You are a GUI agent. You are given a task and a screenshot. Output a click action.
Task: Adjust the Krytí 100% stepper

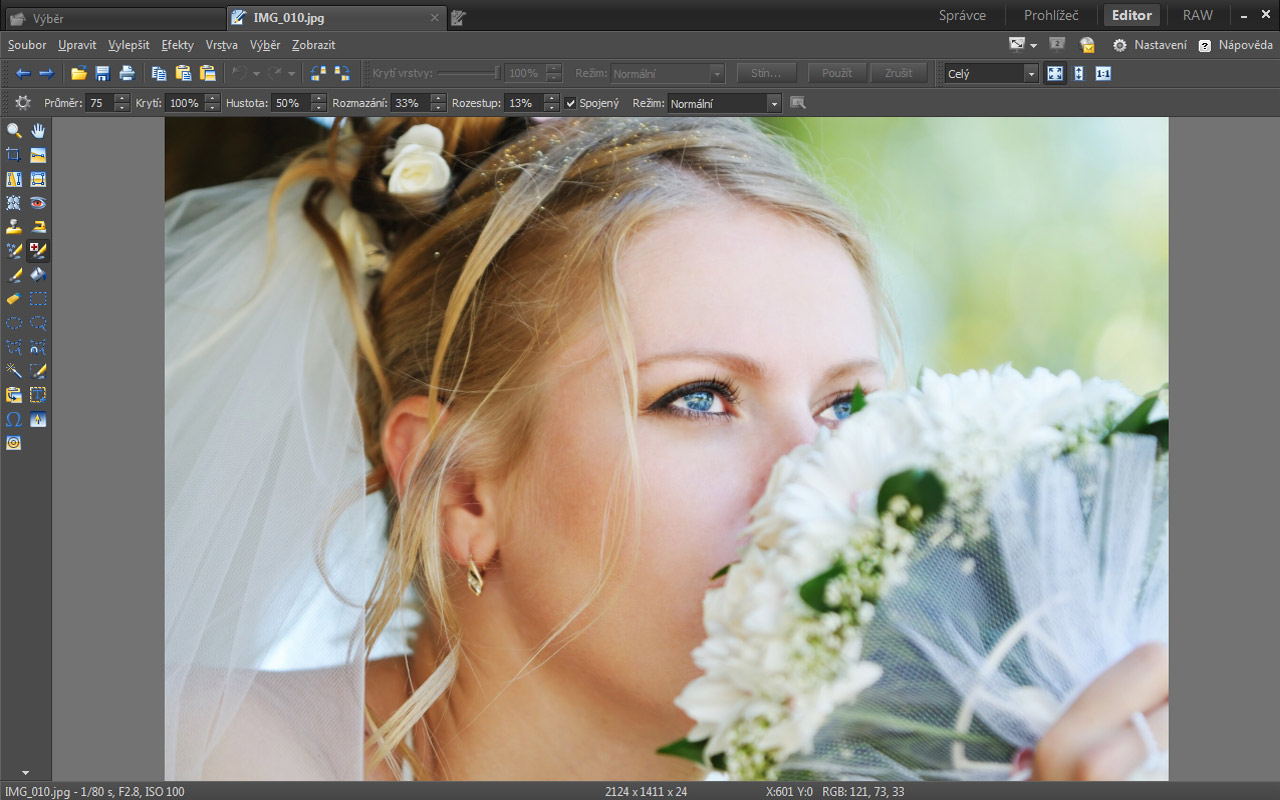tap(212, 103)
